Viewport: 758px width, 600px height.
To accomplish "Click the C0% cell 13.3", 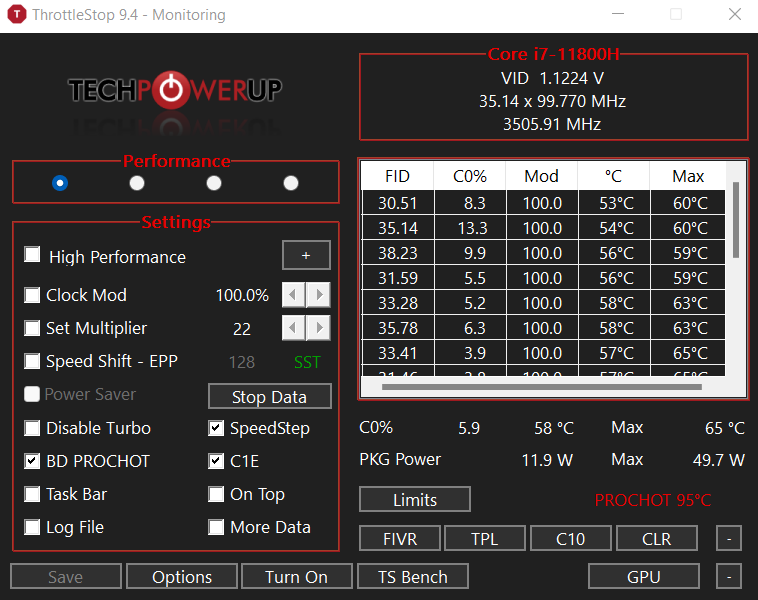I will click(470, 228).
